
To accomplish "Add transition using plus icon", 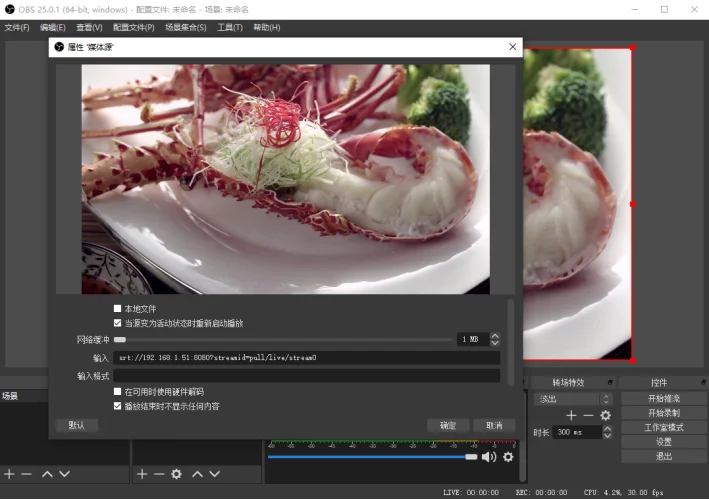I will tap(571, 415).
